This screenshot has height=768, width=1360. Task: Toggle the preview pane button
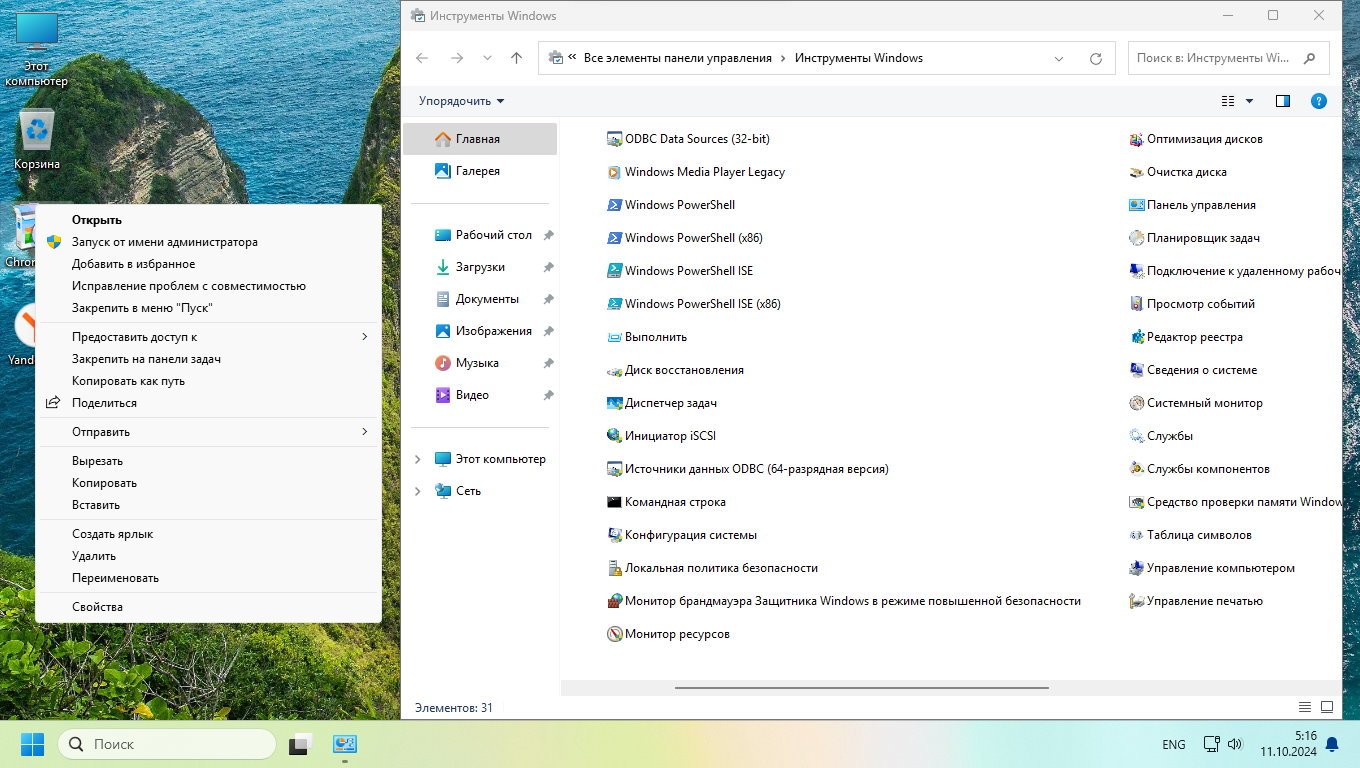coord(1283,101)
